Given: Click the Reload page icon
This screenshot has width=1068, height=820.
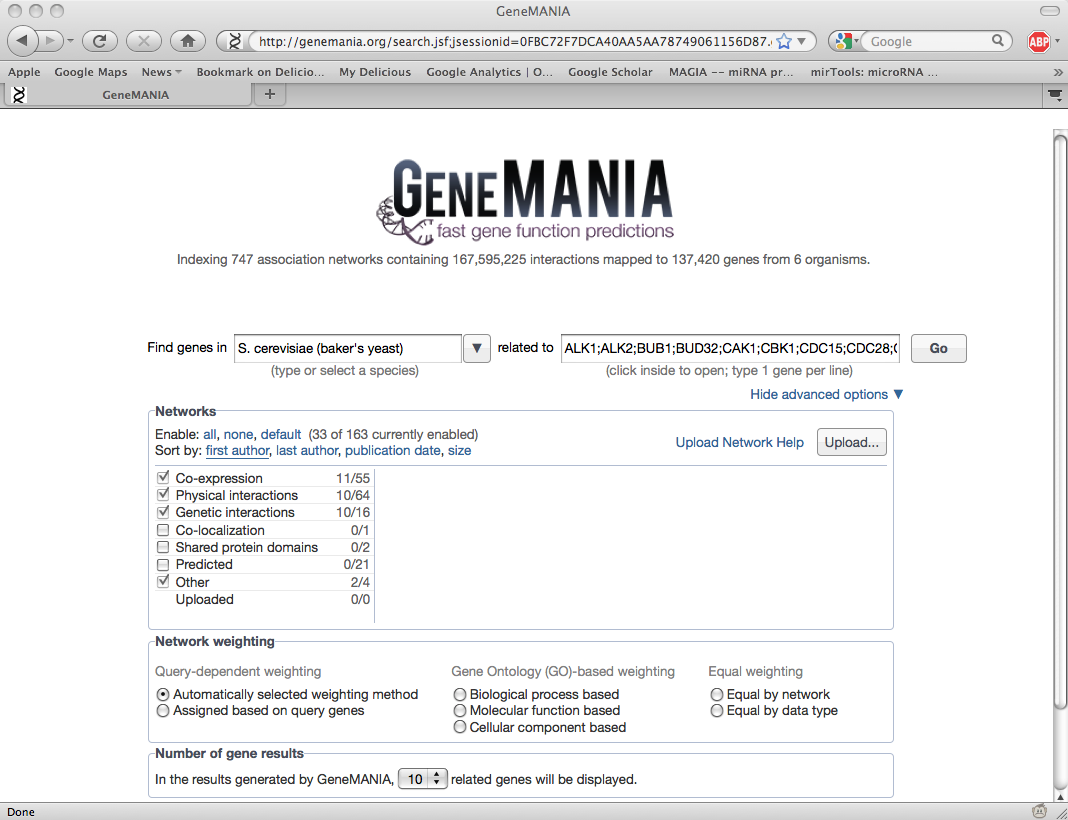Looking at the screenshot, I should (100, 41).
